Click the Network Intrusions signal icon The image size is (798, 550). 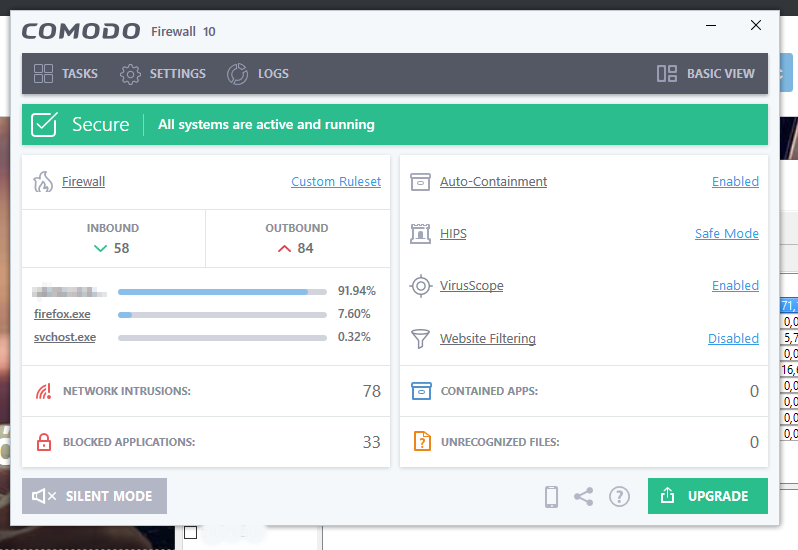click(43, 391)
